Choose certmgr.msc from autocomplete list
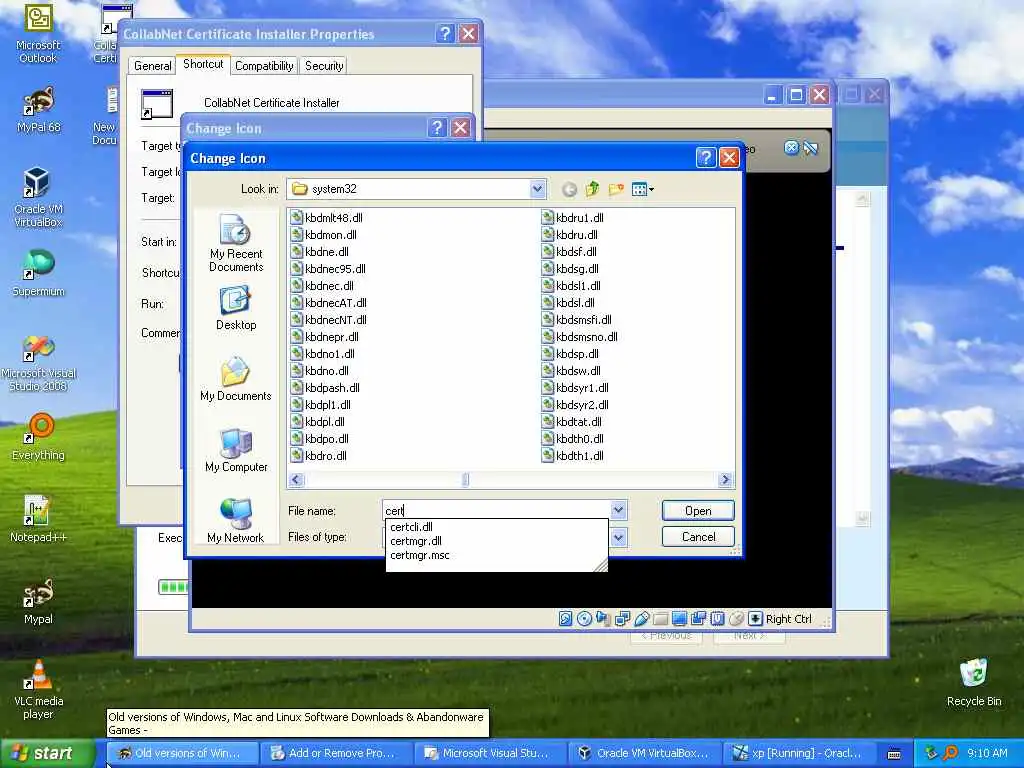Viewport: 1024px width, 768px height. [x=420, y=555]
